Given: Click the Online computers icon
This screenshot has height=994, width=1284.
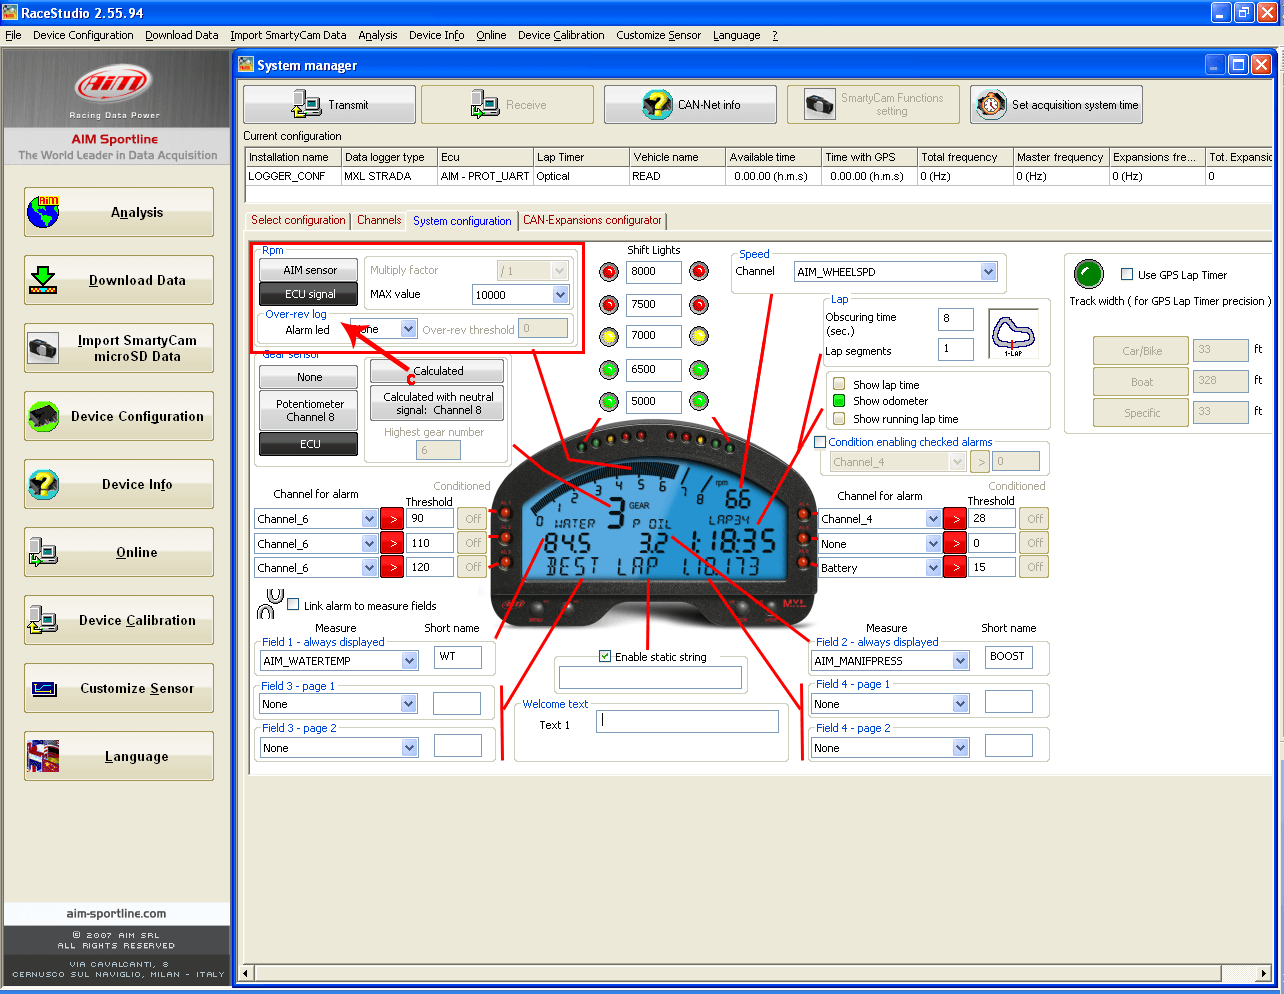Looking at the screenshot, I should click(43, 552).
